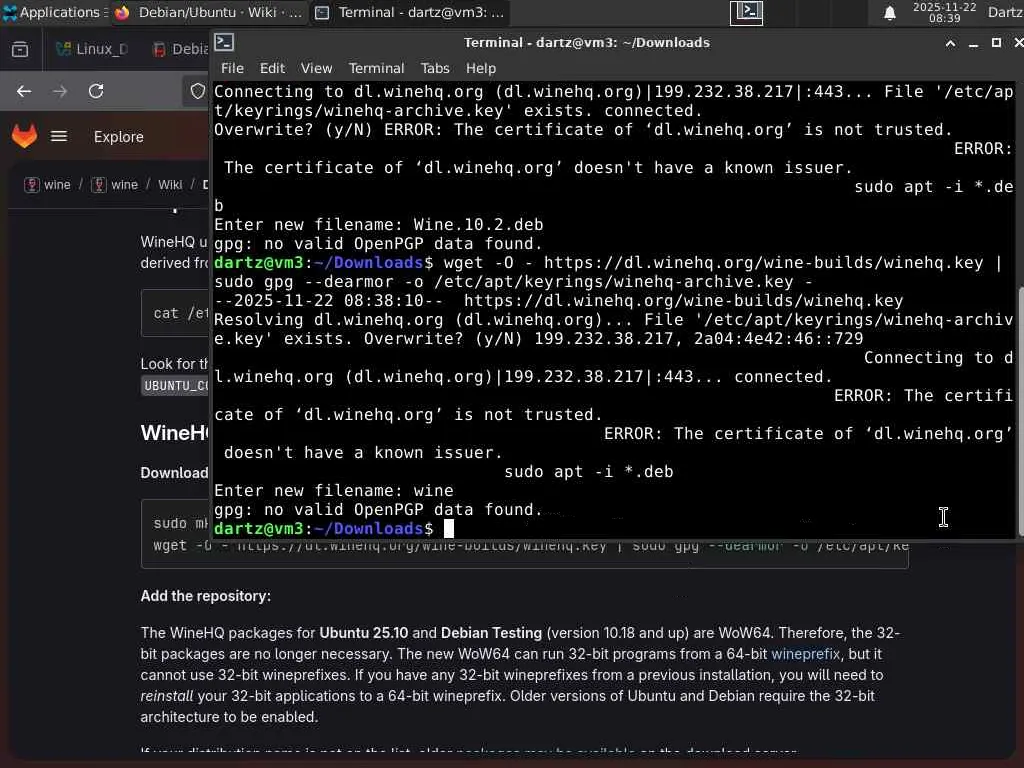Open the notification bell in the system tray
Viewport: 1024px width, 768px height.
pos(889,13)
